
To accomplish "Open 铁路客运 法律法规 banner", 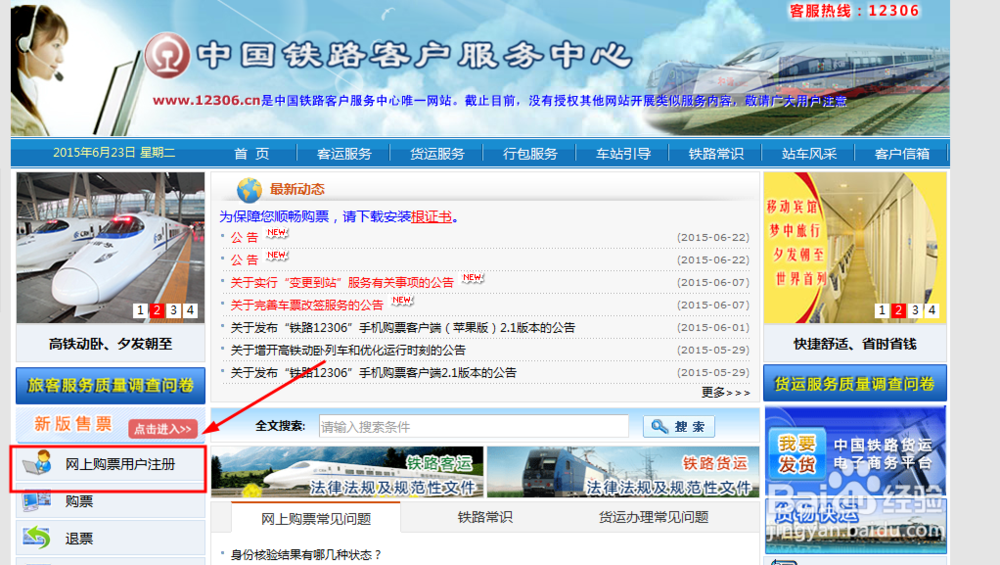I will pyautogui.click(x=348, y=472).
